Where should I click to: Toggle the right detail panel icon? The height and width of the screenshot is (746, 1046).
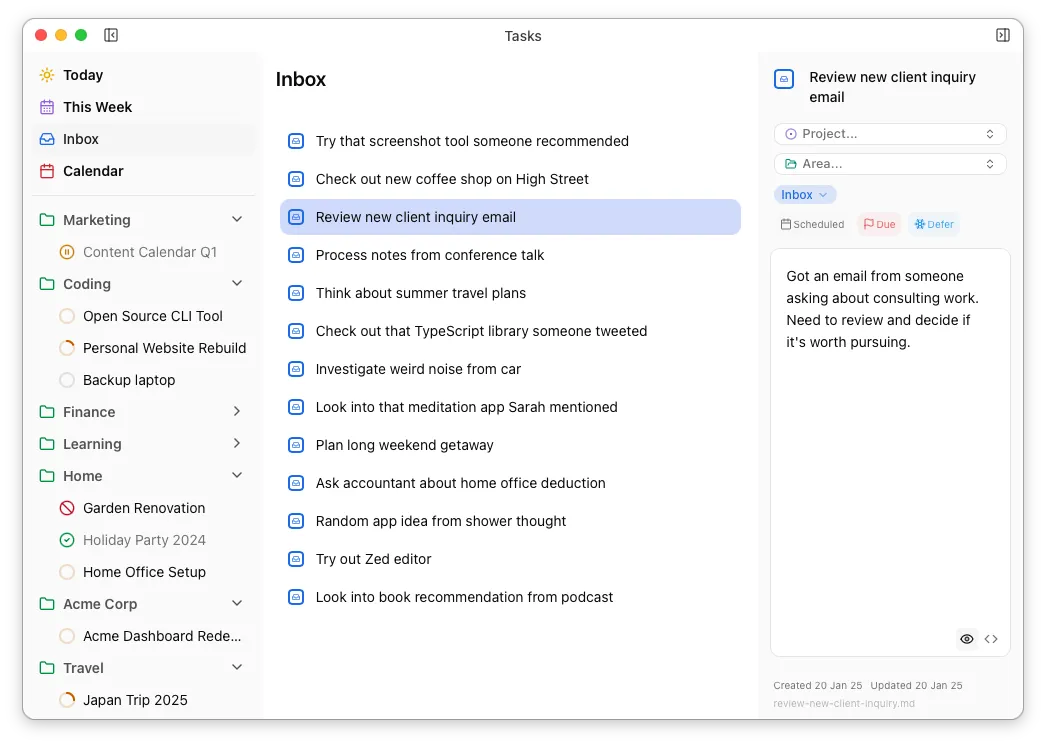coord(1003,35)
